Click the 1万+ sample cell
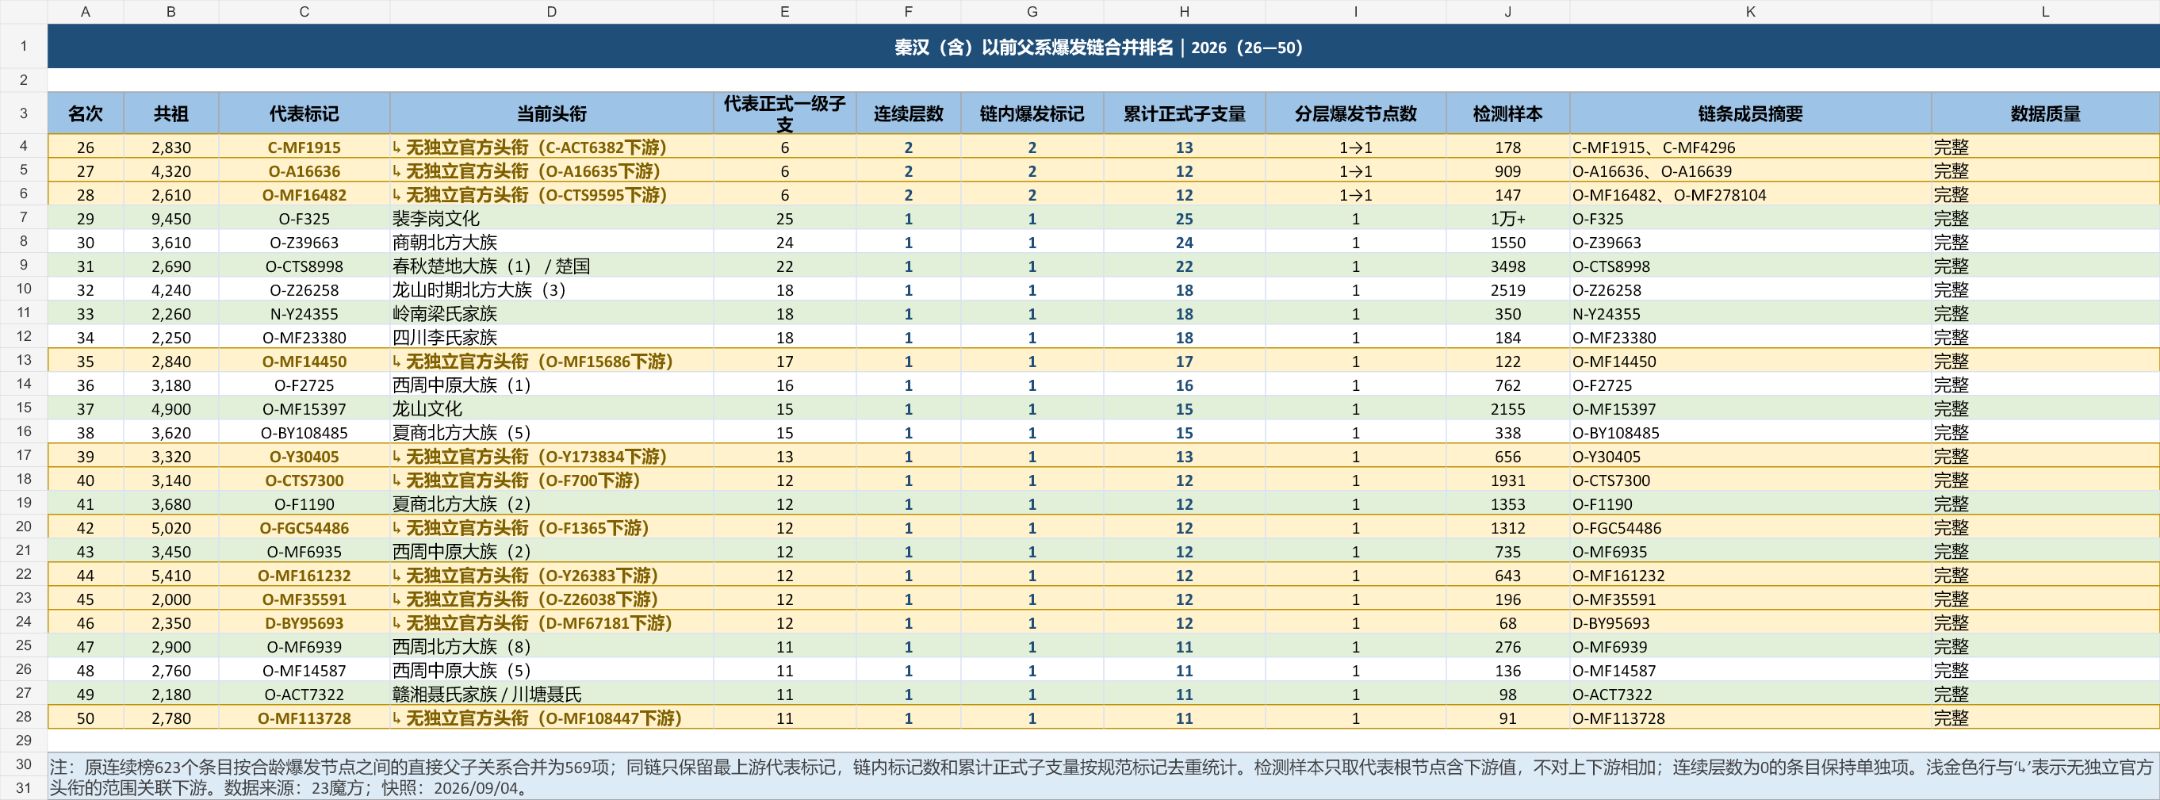This screenshot has width=2160, height=800. click(x=1507, y=218)
